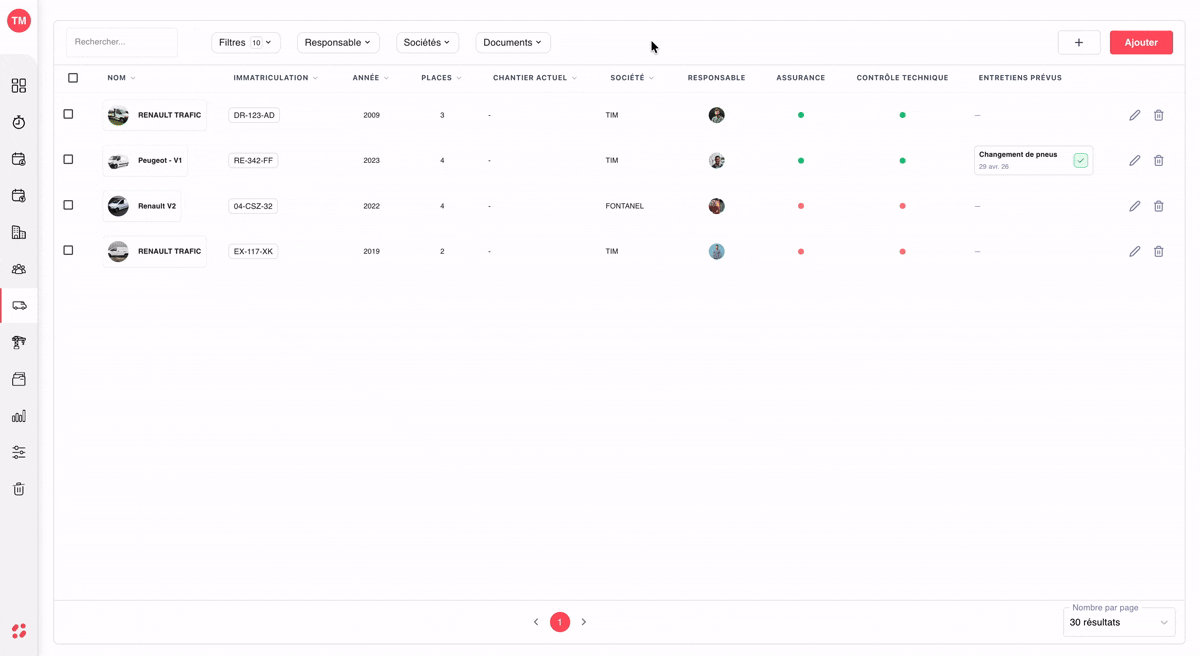This screenshot has height=656, width=1200.
Task: Click the red logo at sidebar bottom
Action: pyautogui.click(x=19, y=631)
